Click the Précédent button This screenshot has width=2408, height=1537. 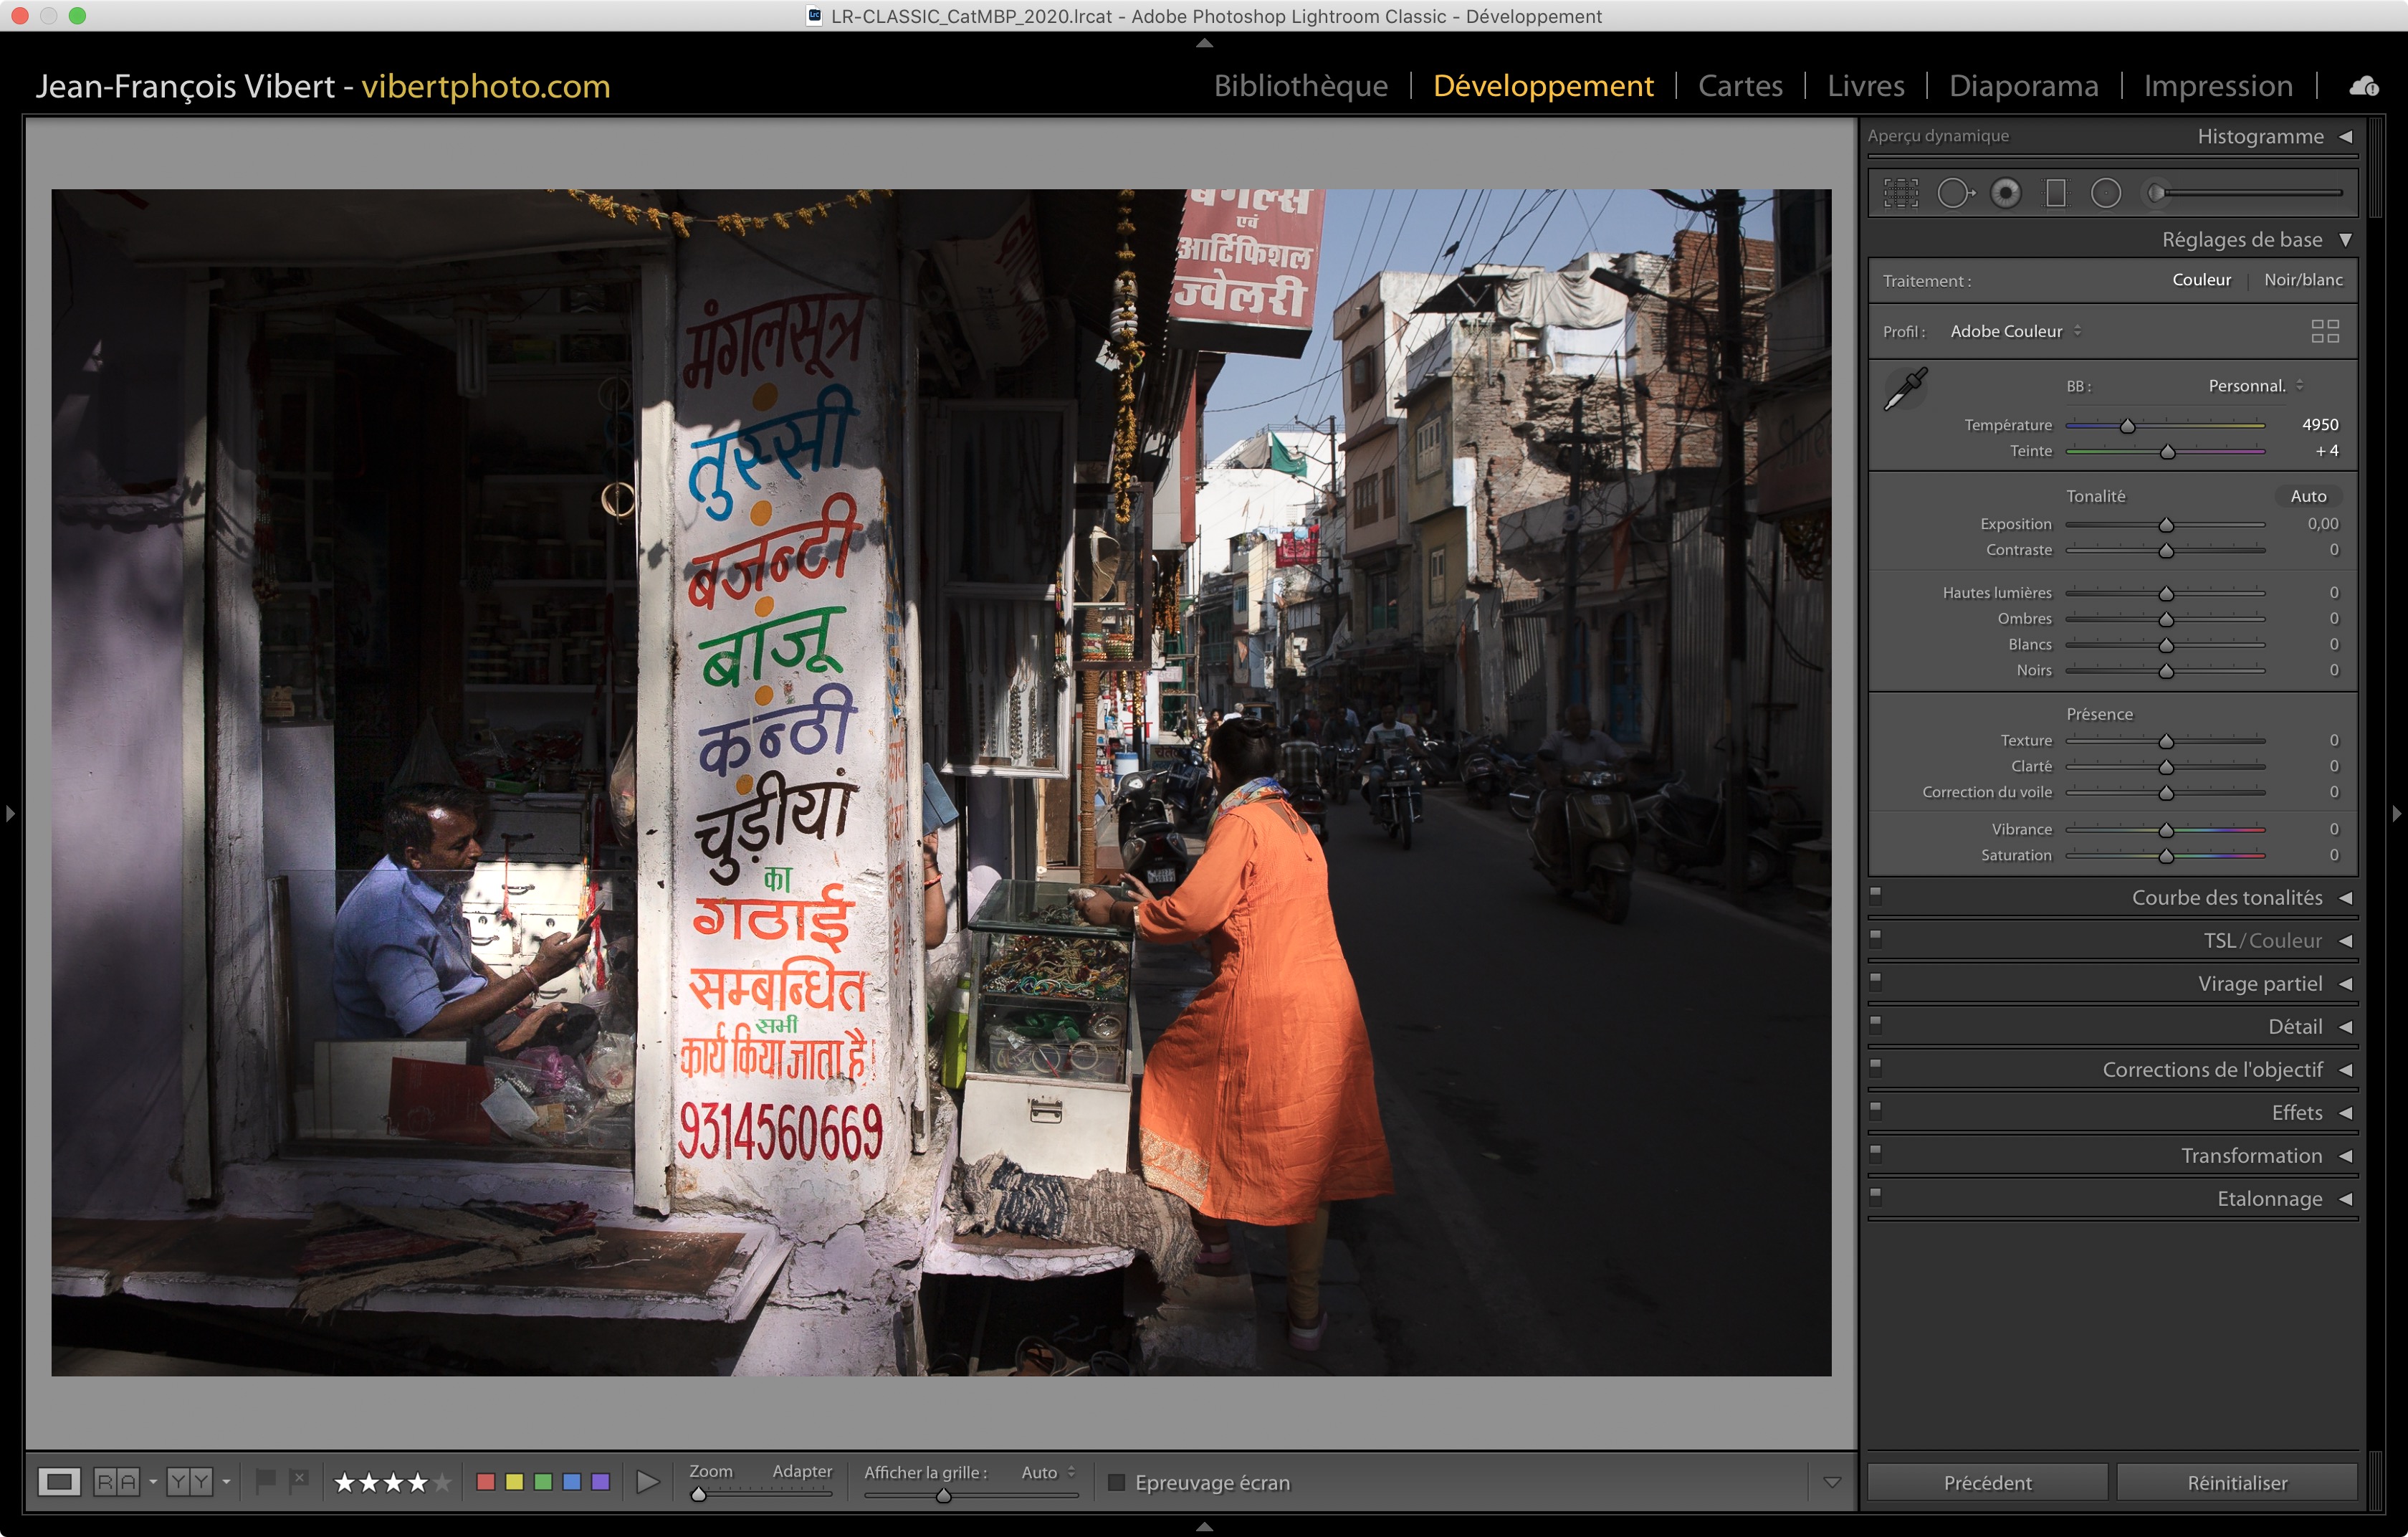pos(1987,1482)
